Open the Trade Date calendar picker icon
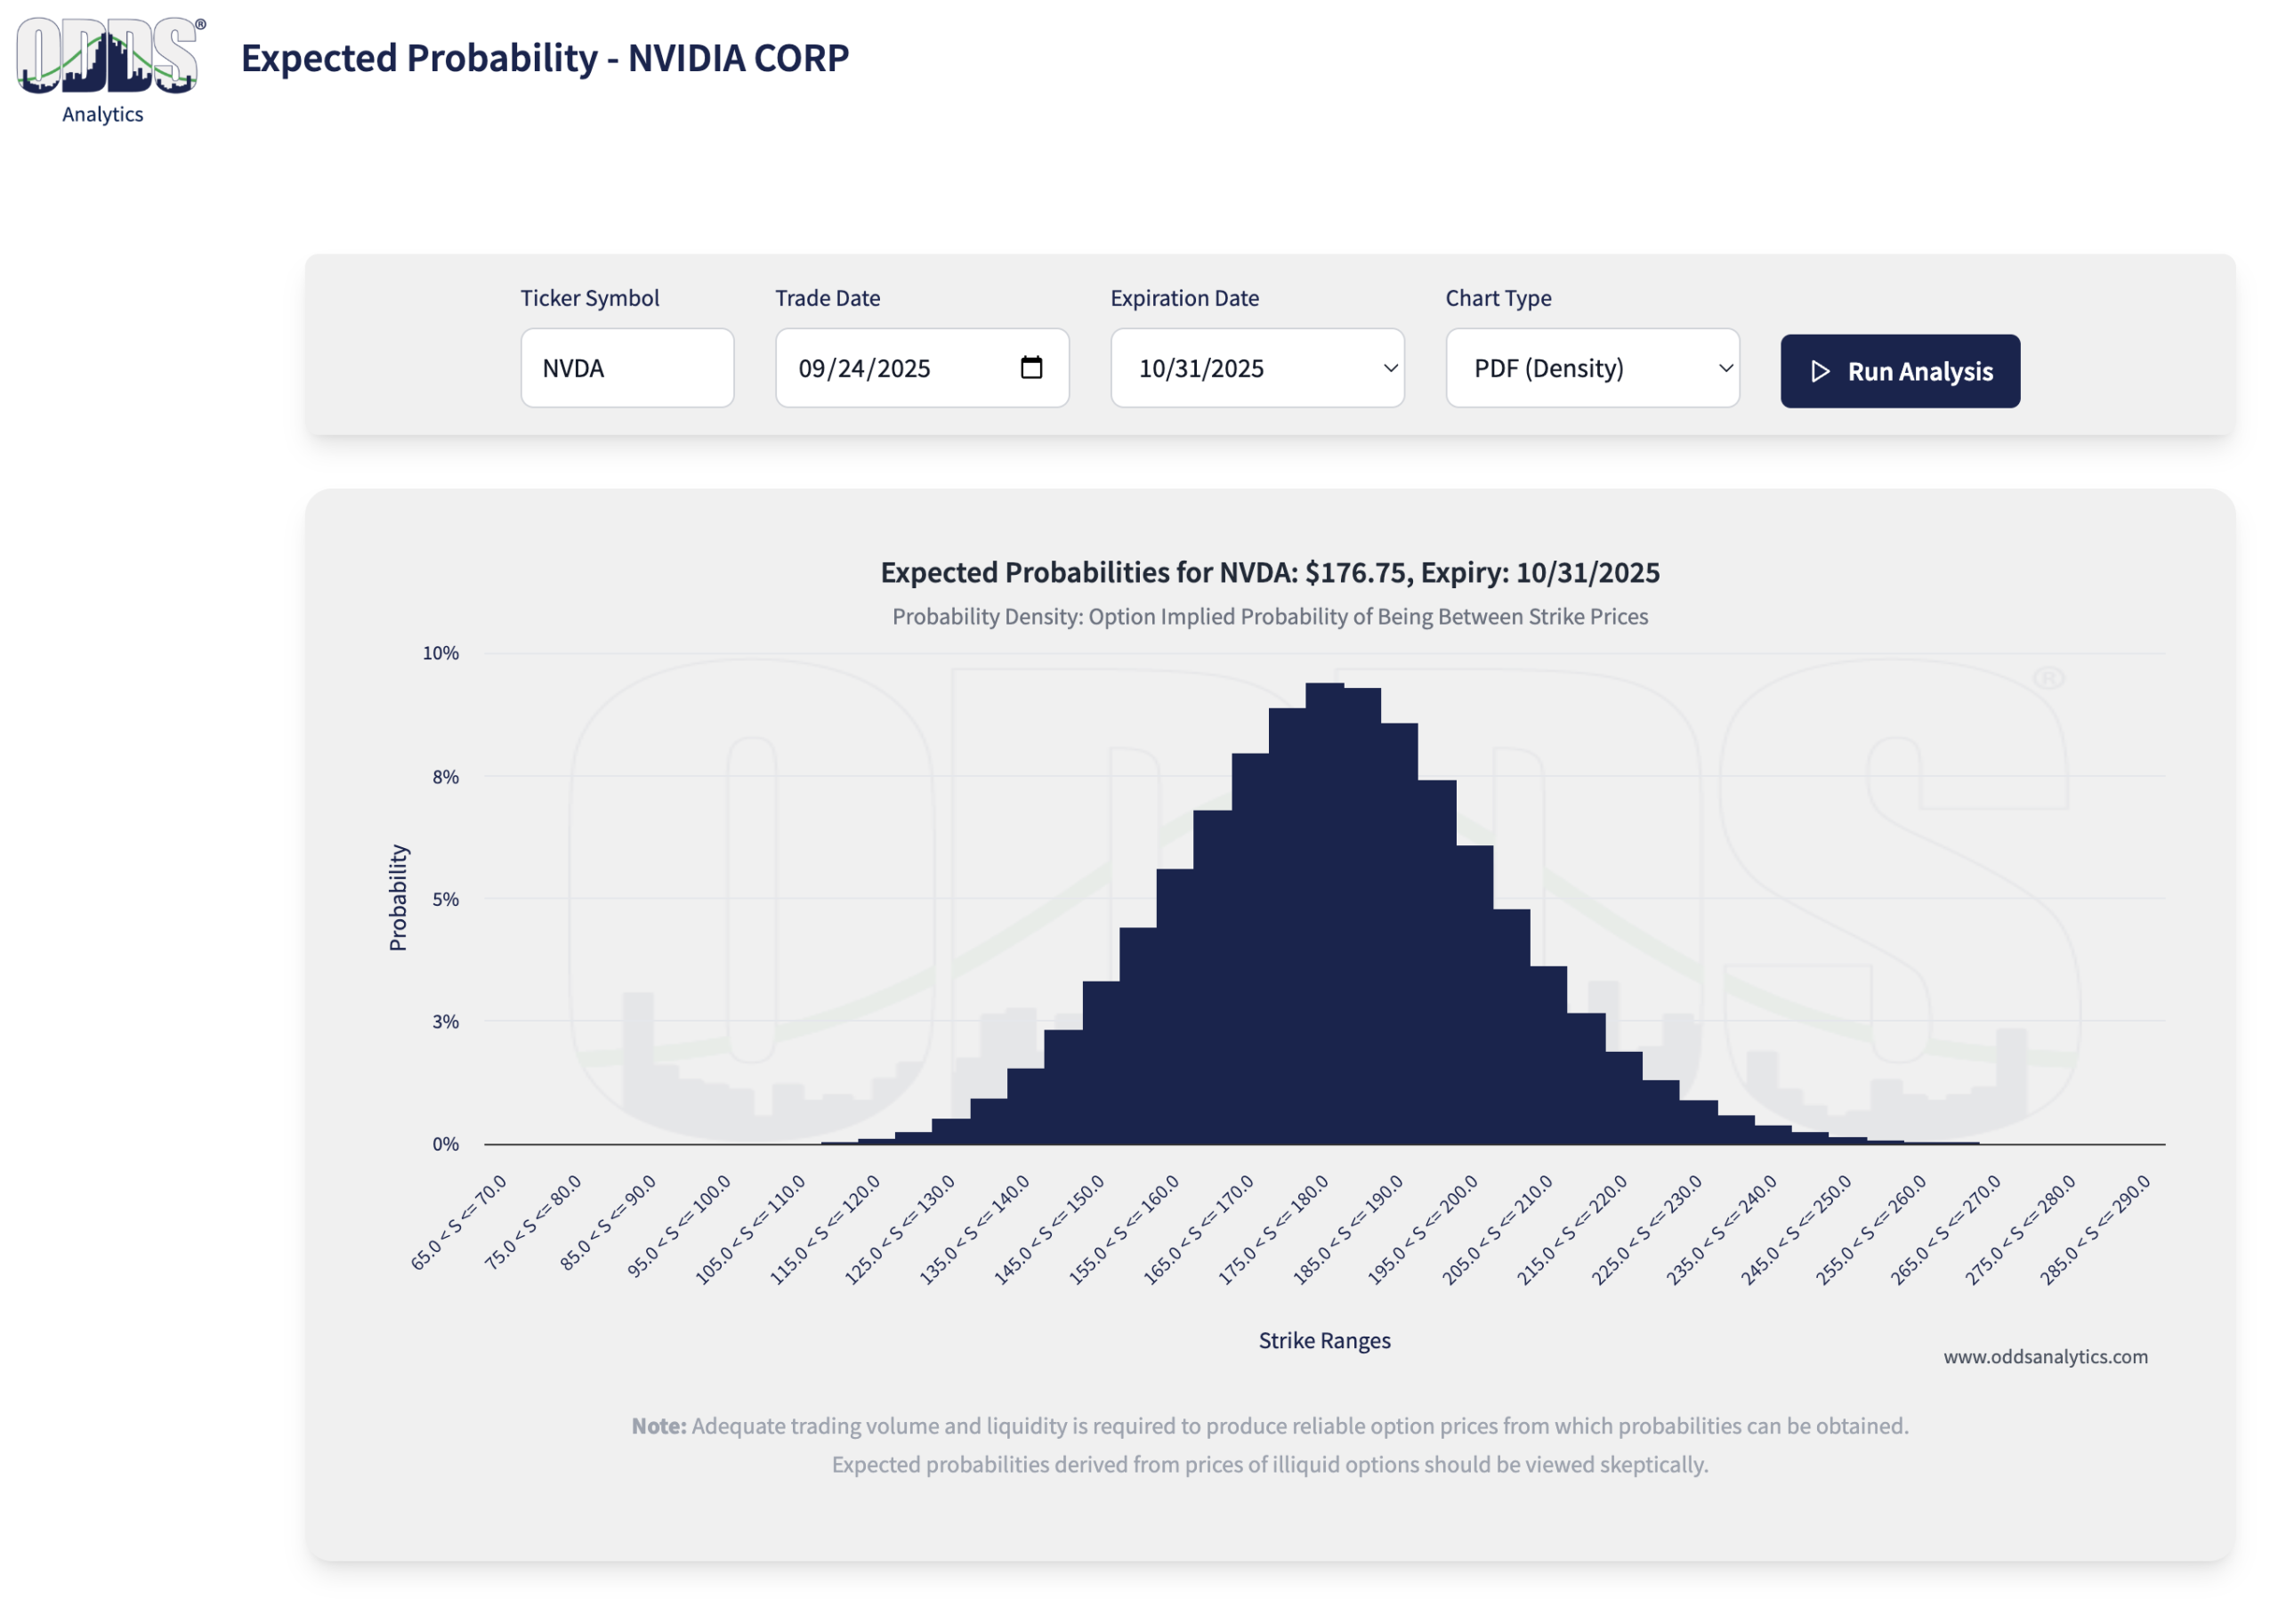2278x1624 pixels. pos(1031,368)
